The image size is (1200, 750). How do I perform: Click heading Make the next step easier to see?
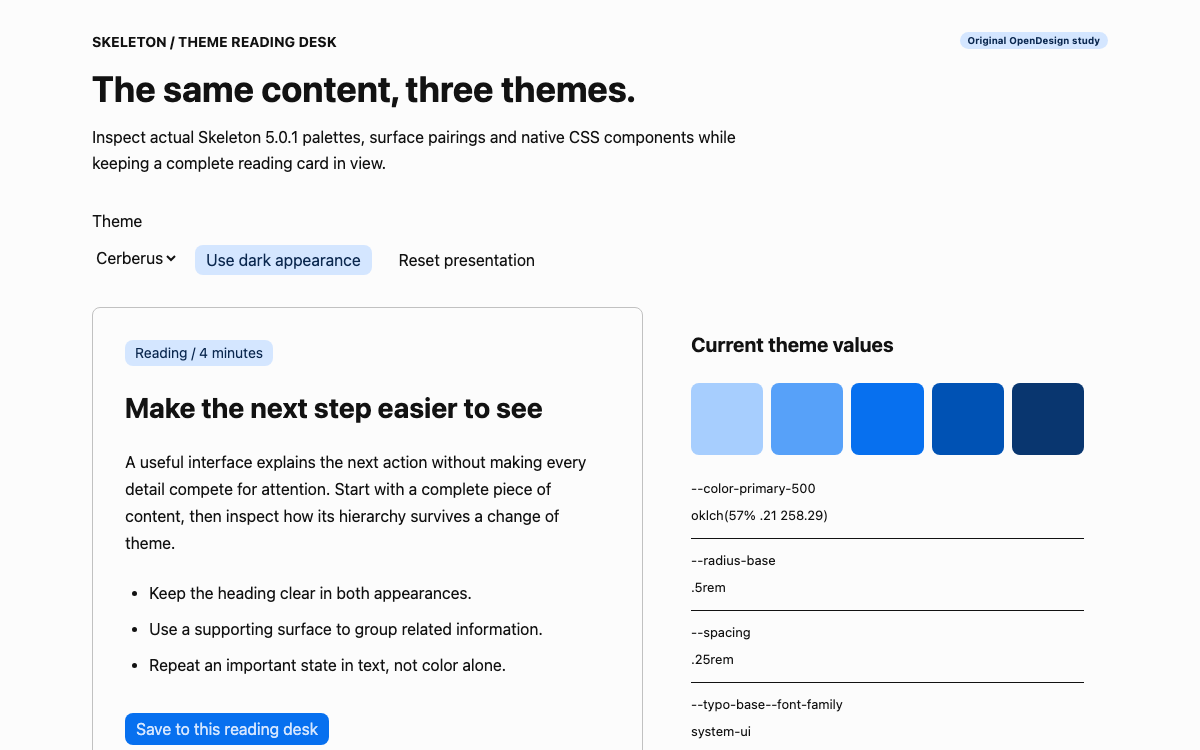(x=334, y=408)
